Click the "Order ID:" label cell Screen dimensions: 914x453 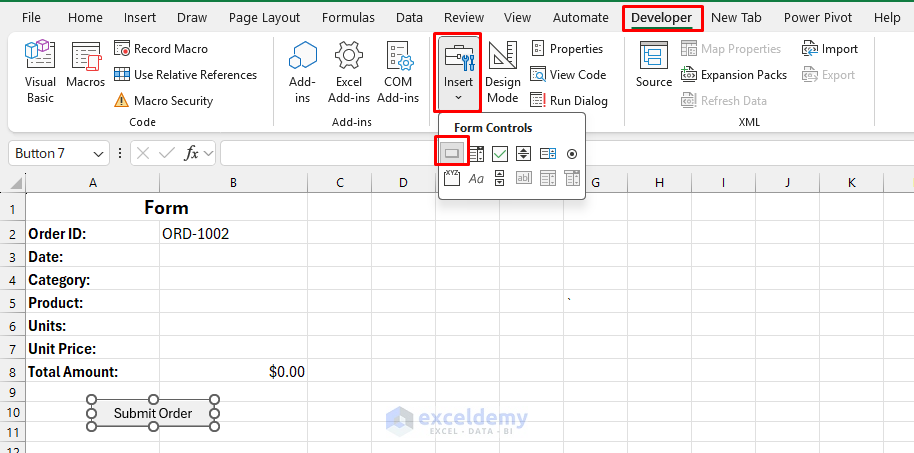tap(93, 234)
